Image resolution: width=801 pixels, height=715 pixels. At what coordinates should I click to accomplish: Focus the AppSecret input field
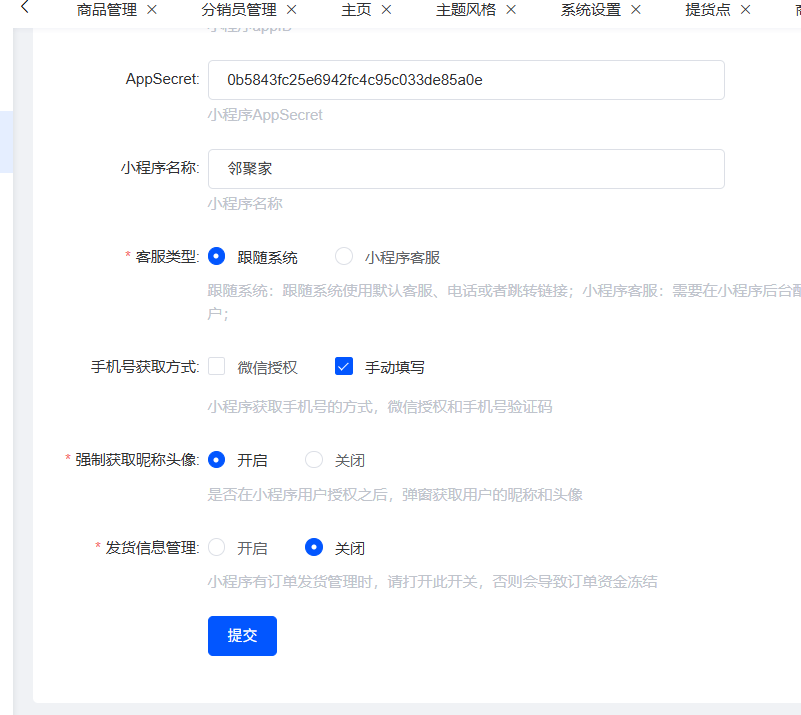(x=466, y=80)
